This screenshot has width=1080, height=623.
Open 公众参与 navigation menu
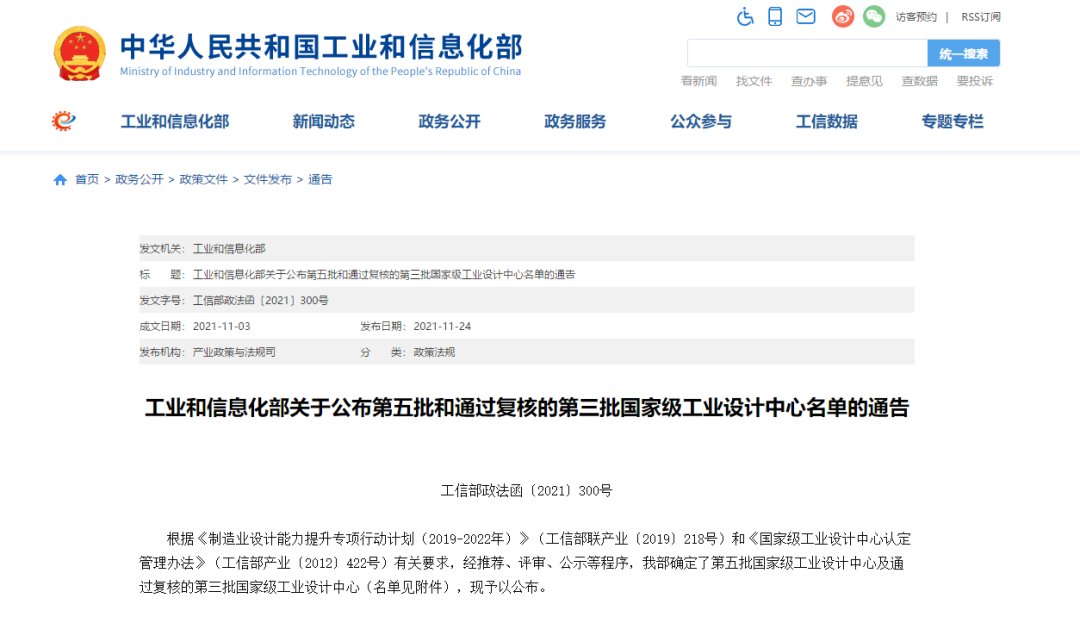pyautogui.click(x=700, y=122)
